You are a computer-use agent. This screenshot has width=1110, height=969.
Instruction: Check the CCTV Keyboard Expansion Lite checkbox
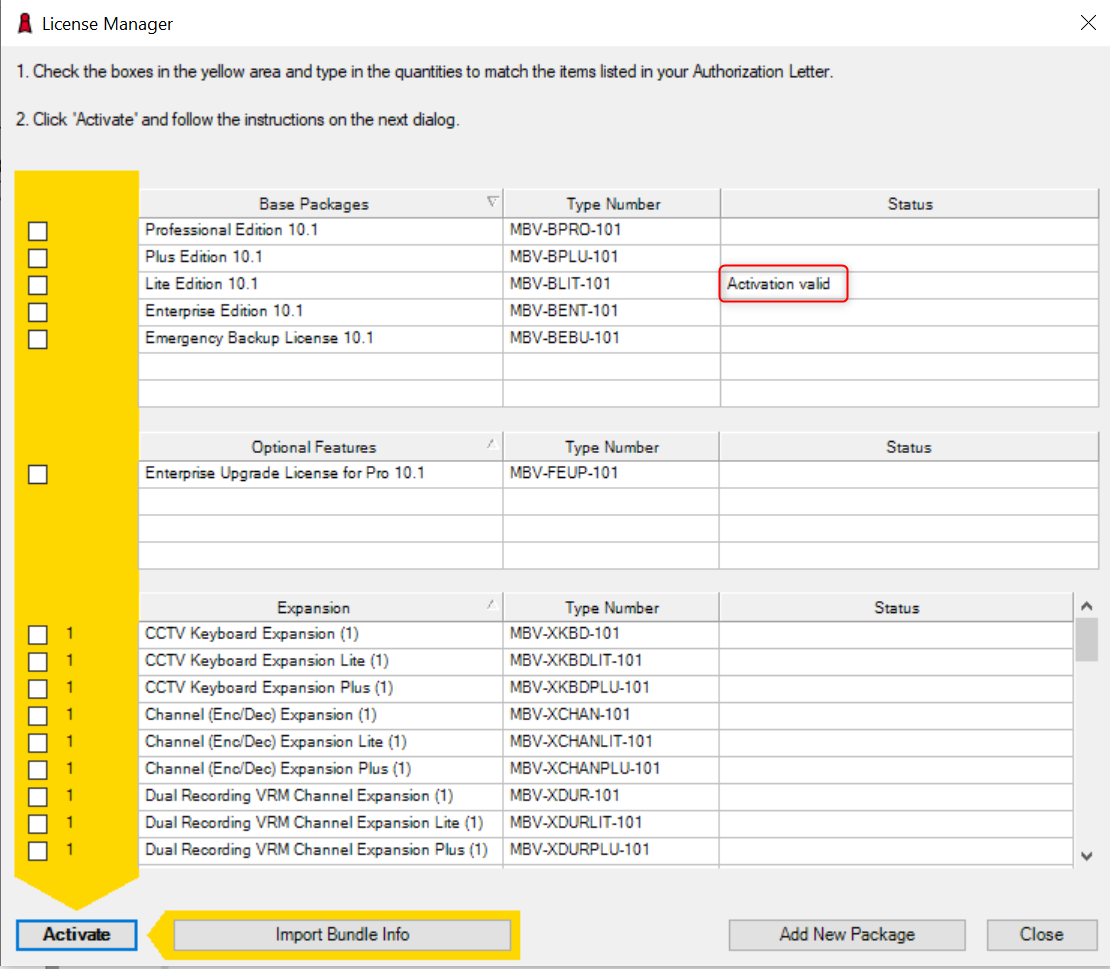pos(38,662)
